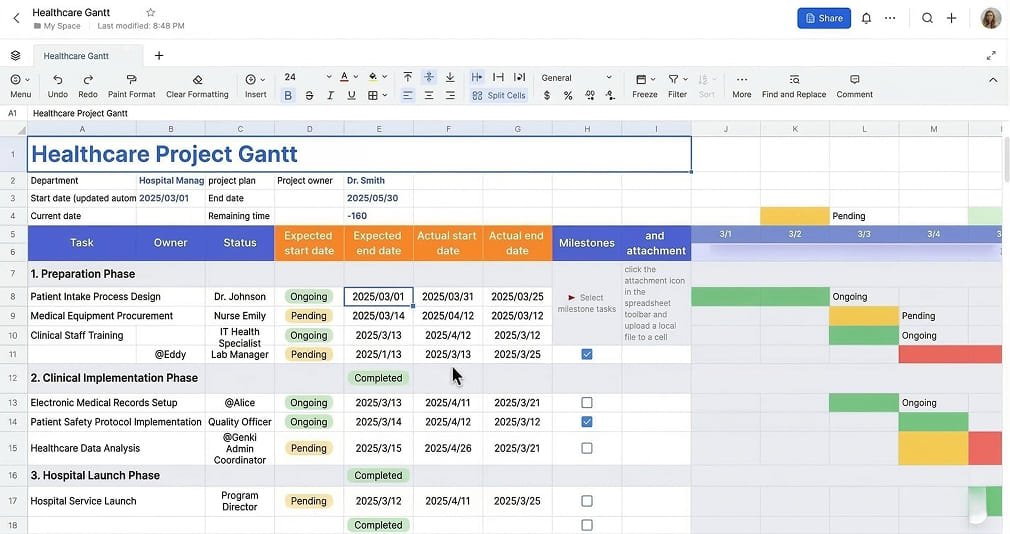Apply currency format with dollar icon
This screenshot has height=534, width=1010.
tap(547, 96)
